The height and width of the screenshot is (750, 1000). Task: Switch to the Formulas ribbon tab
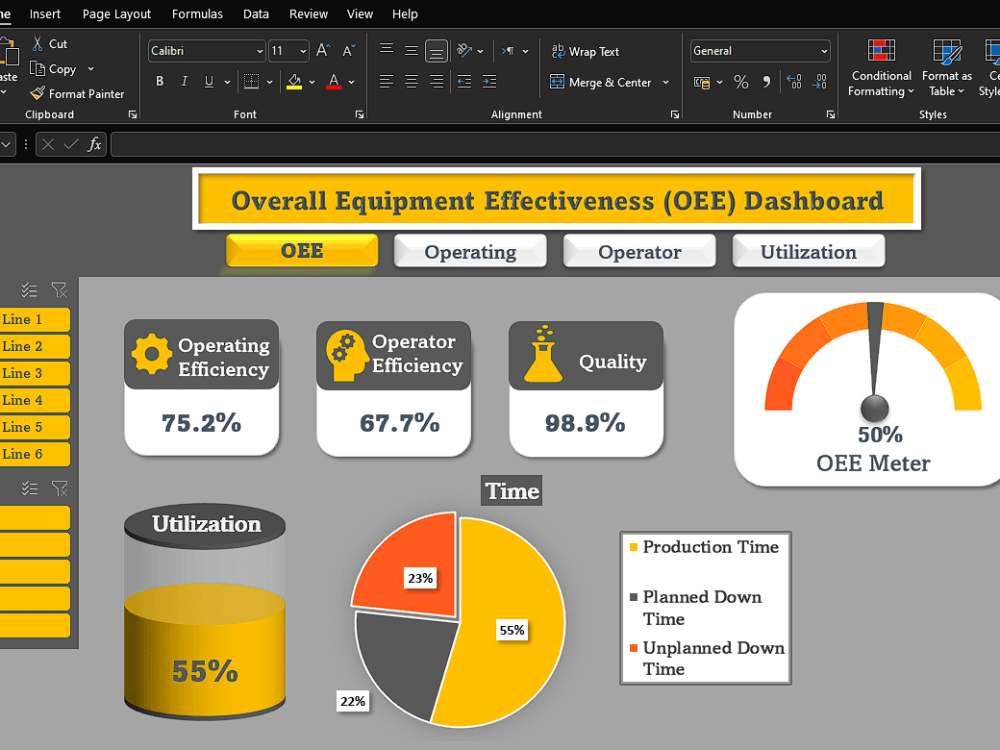coord(197,14)
